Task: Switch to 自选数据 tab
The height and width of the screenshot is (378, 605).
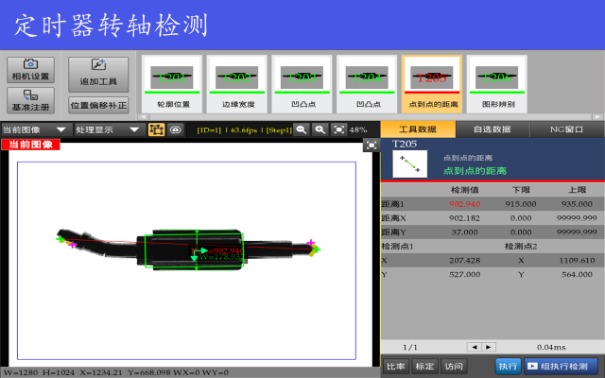Action: pyautogui.click(x=492, y=130)
